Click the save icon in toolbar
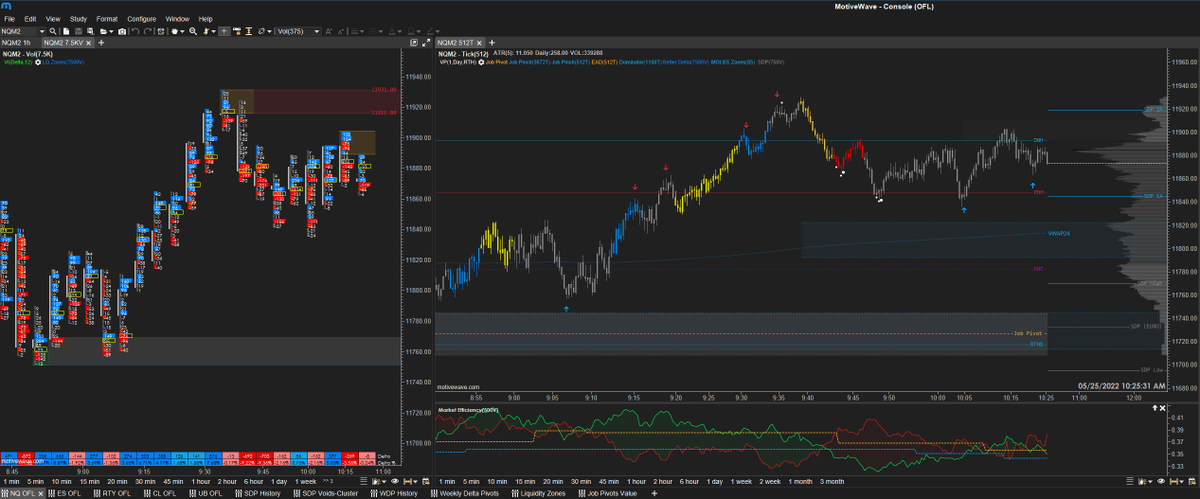 78,31
